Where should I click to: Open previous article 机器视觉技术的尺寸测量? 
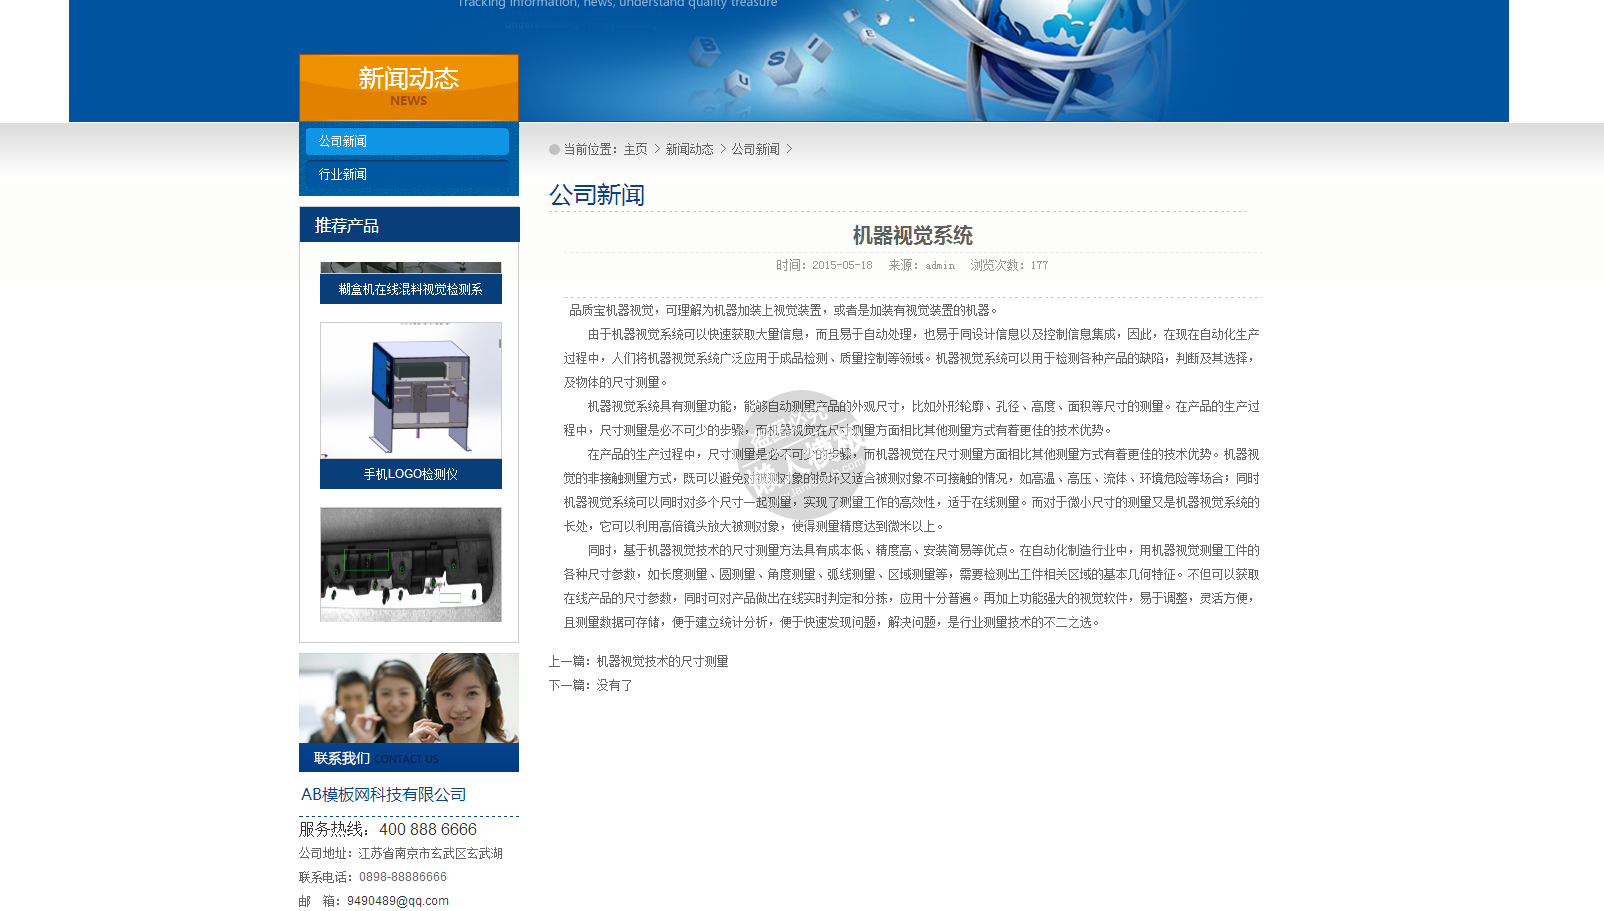(662, 662)
